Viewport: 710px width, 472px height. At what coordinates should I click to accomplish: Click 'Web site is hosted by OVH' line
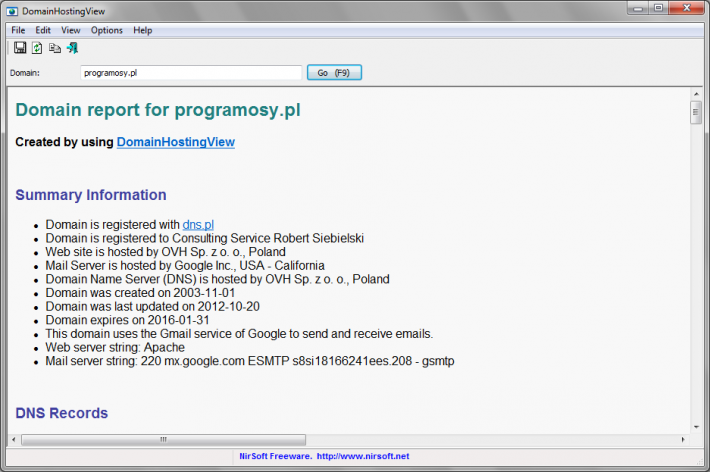point(166,252)
